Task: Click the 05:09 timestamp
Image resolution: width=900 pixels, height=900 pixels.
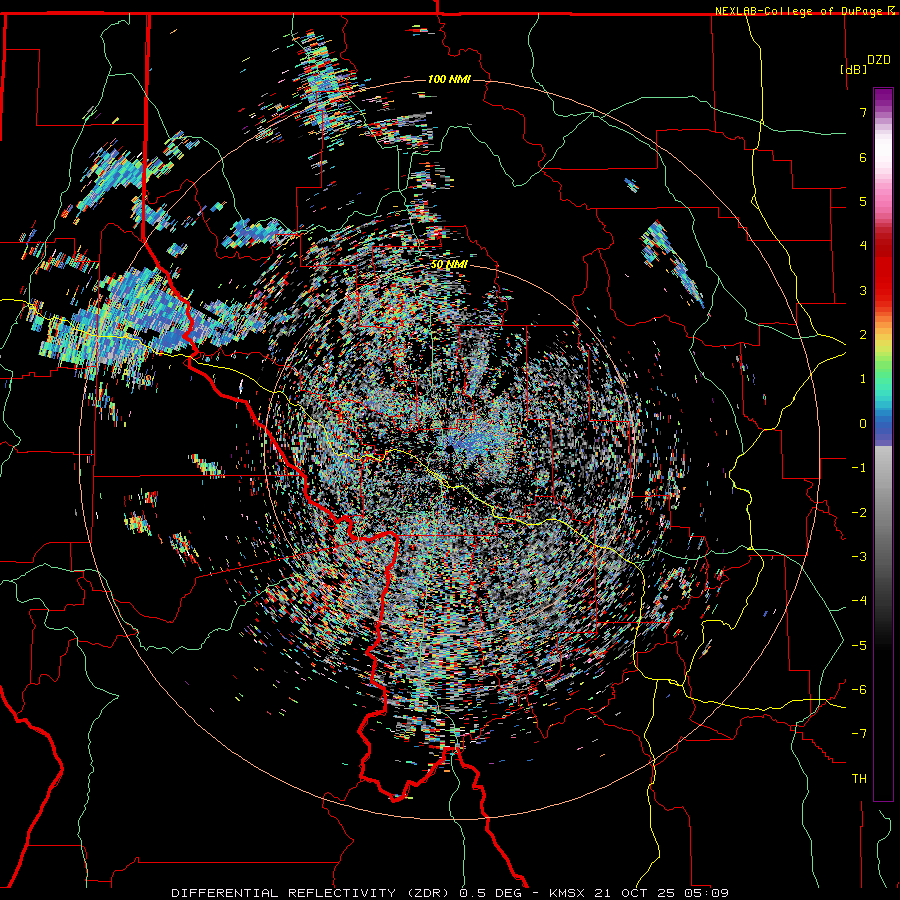Action: pos(709,893)
